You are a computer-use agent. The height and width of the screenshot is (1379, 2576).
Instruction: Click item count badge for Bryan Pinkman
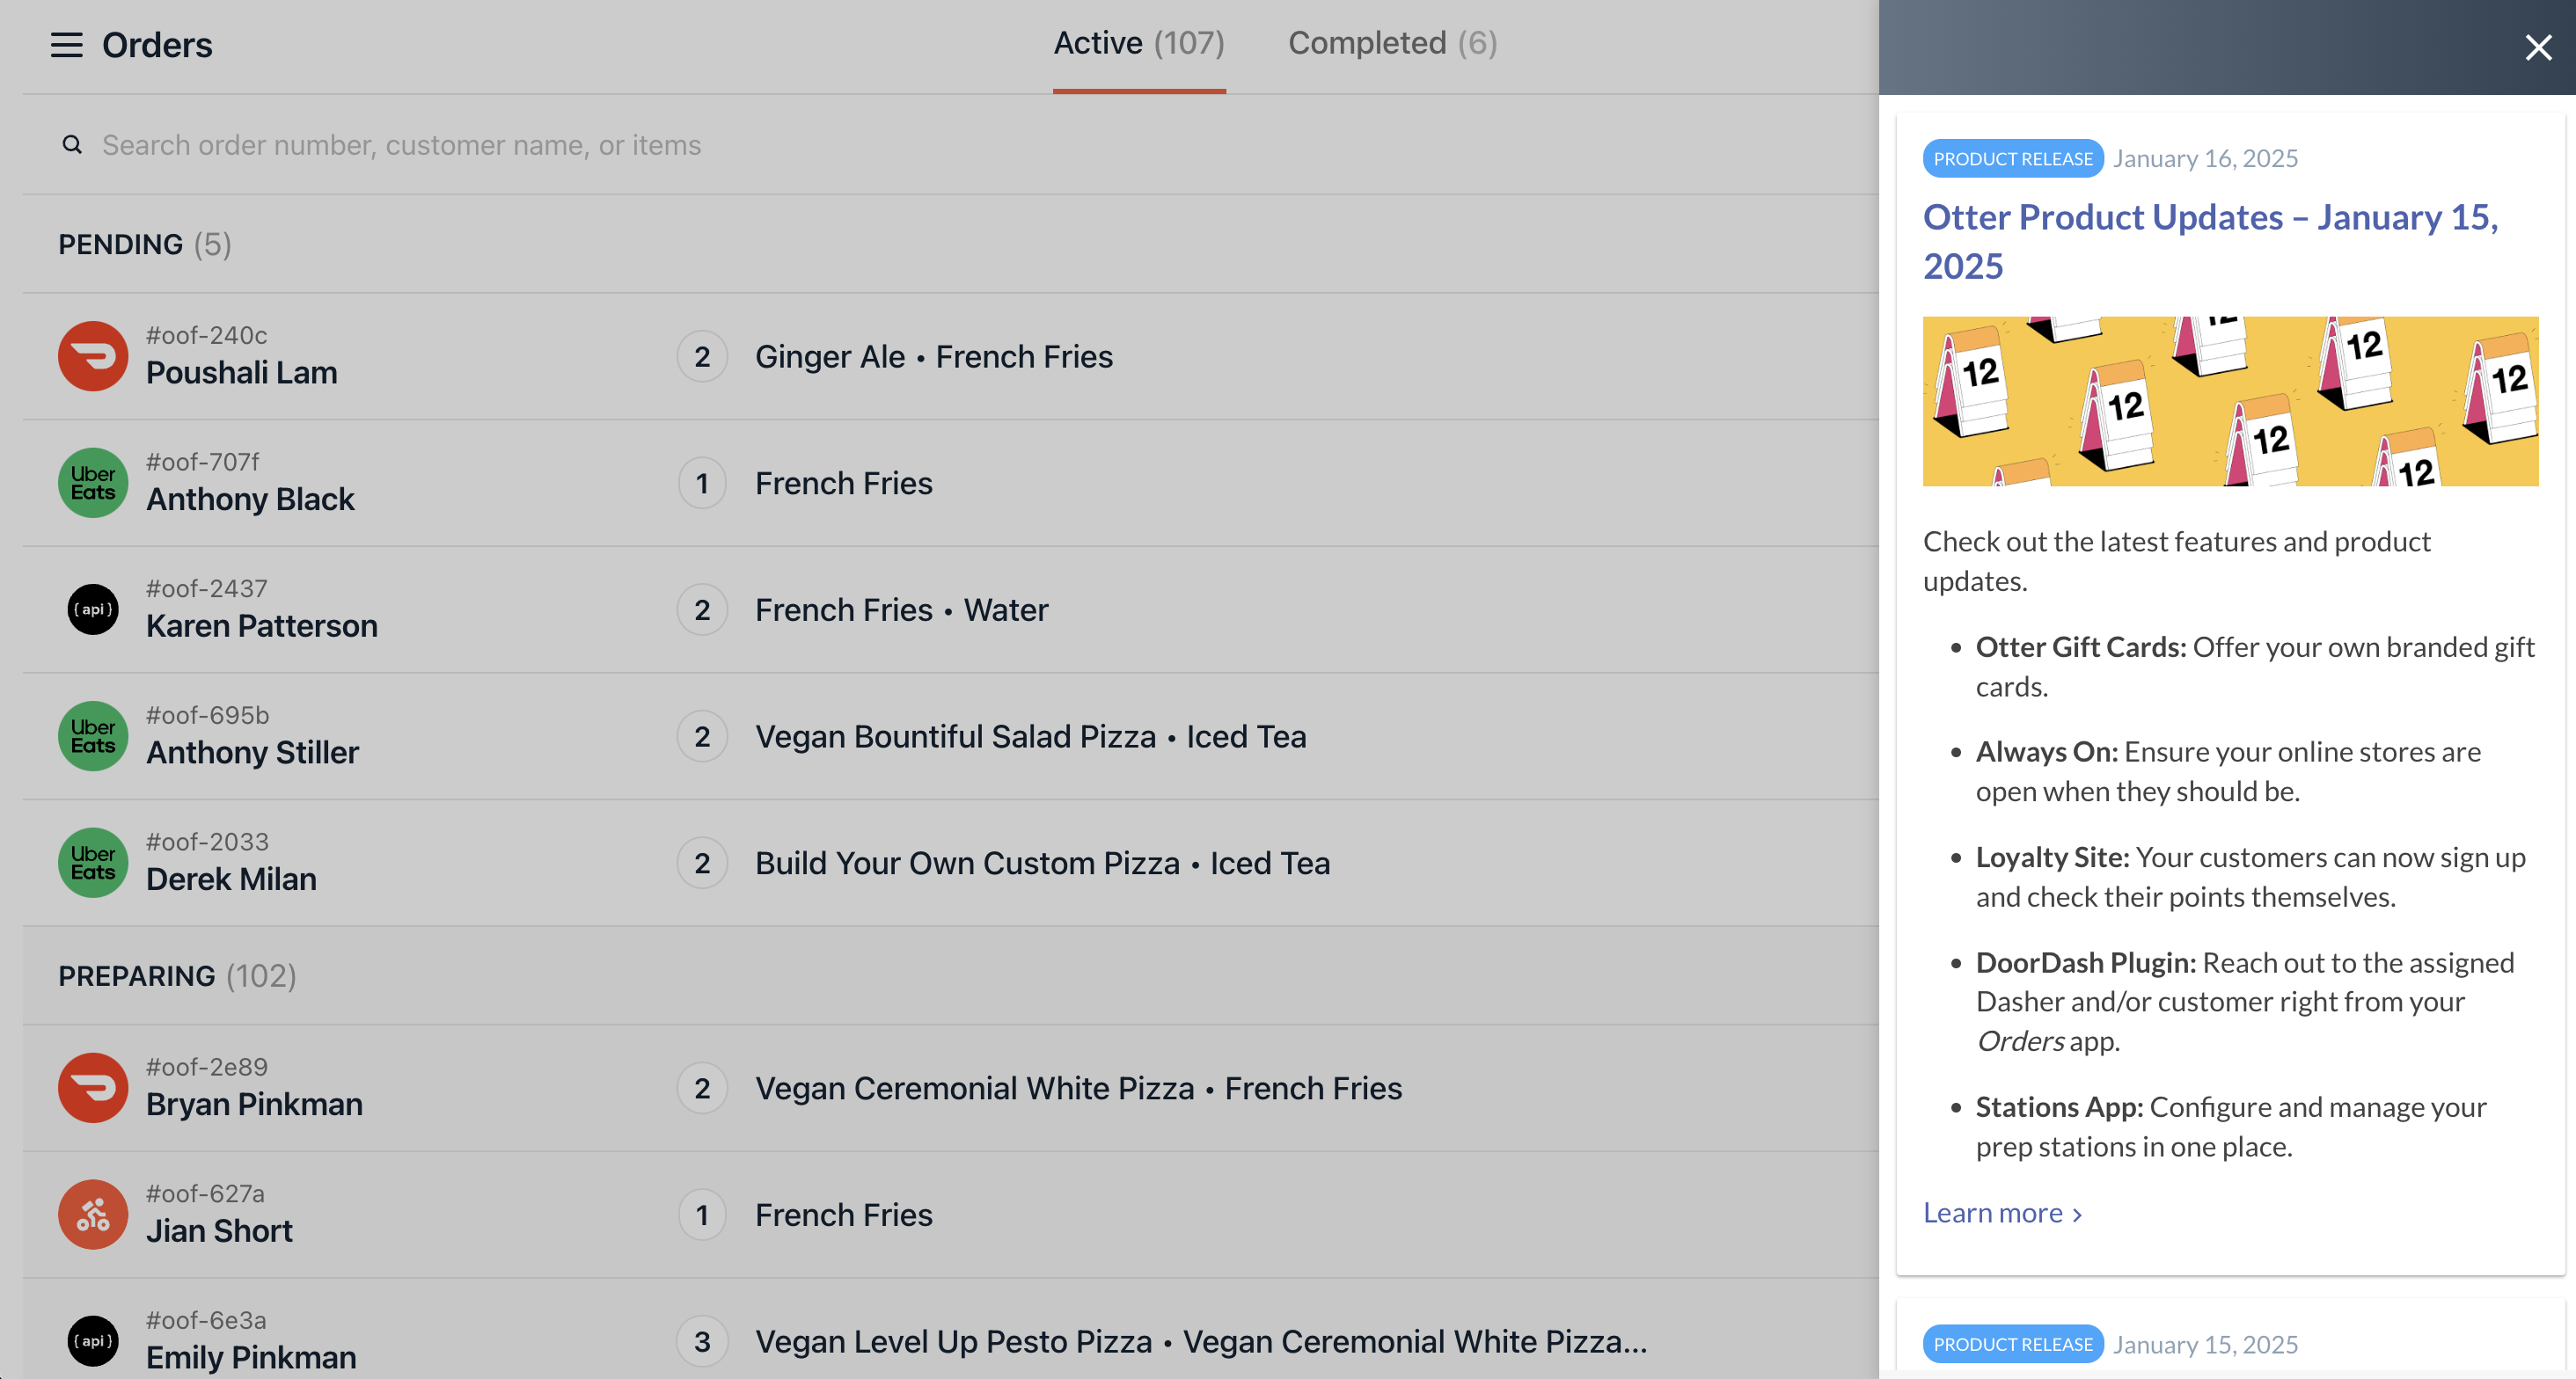702,1089
